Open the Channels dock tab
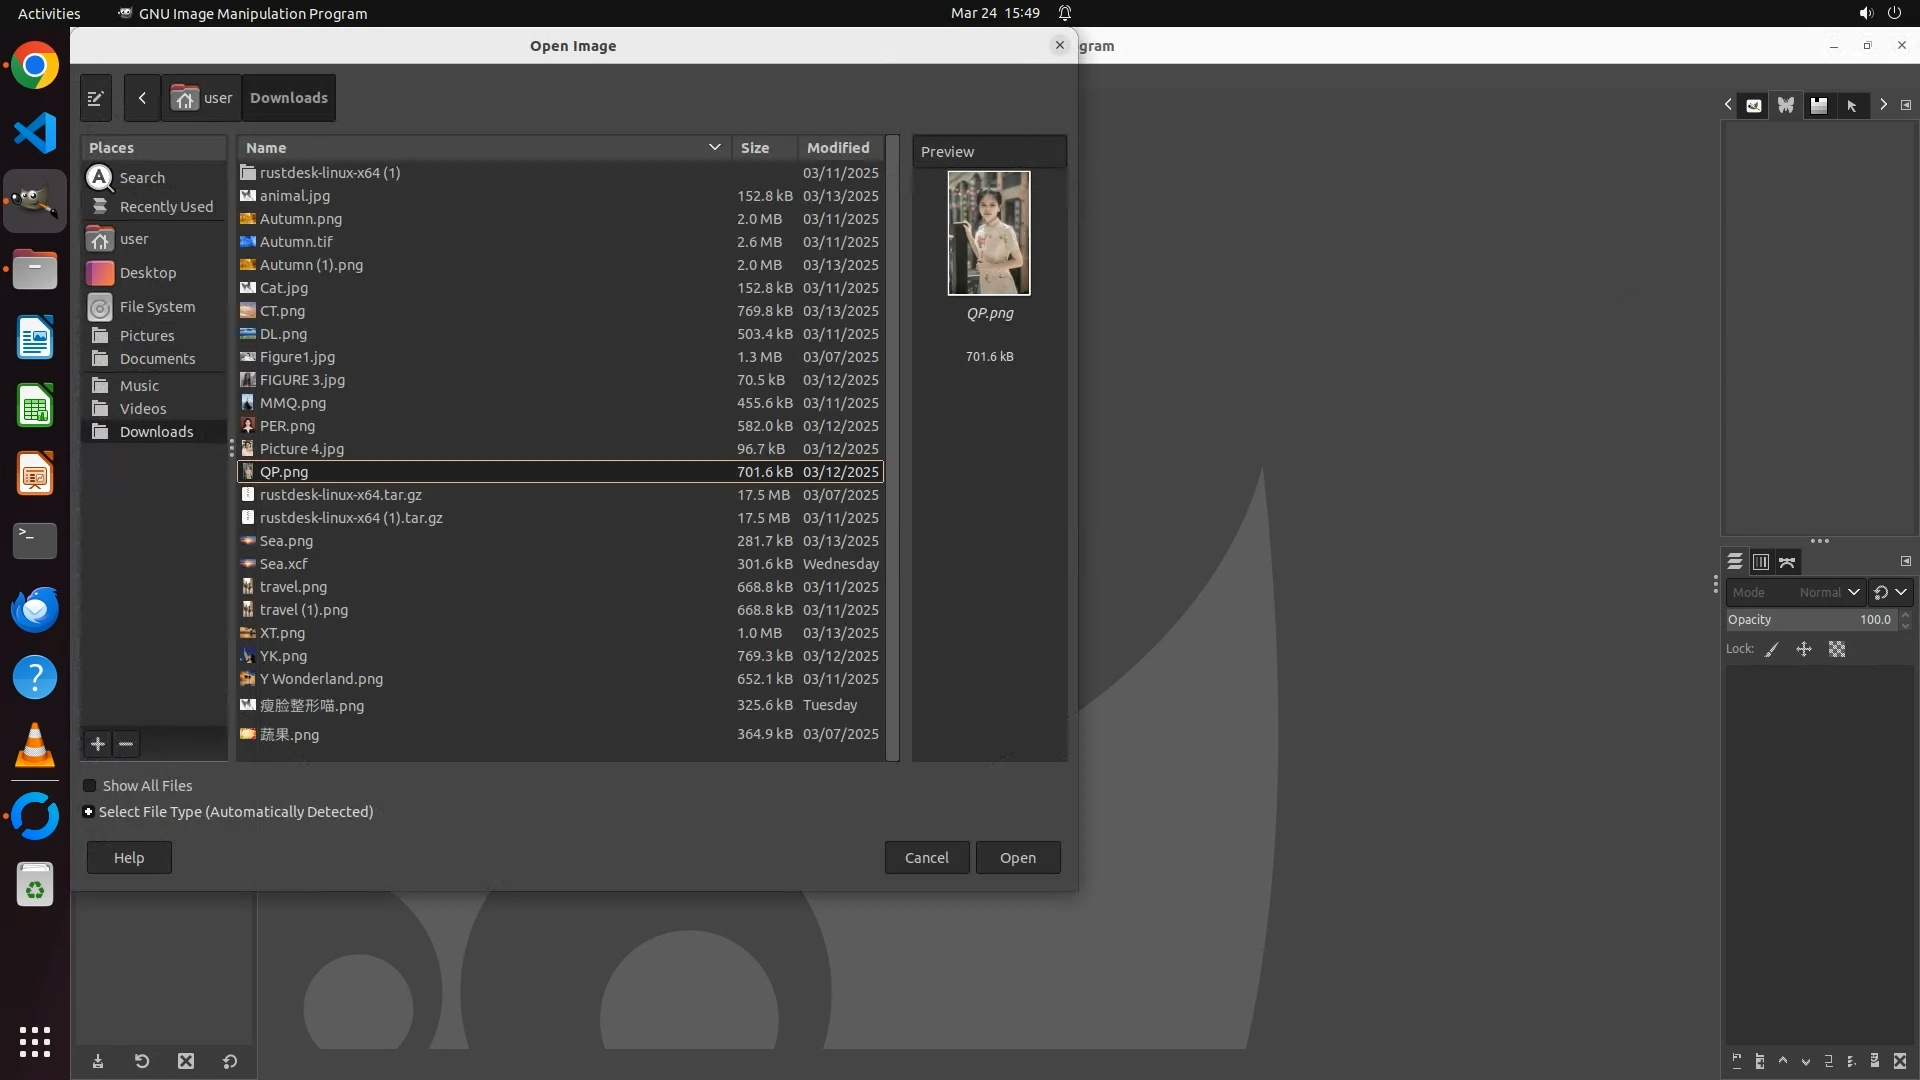Screen dimensions: 1920x1080 click(x=1761, y=562)
